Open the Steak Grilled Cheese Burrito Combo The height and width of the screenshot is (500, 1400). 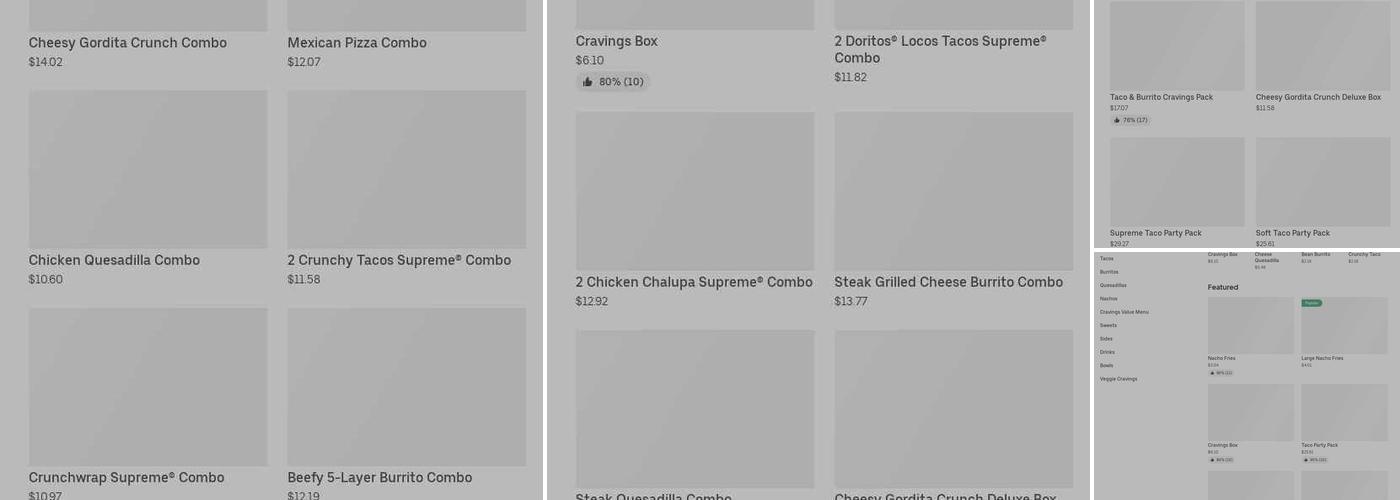click(x=948, y=282)
